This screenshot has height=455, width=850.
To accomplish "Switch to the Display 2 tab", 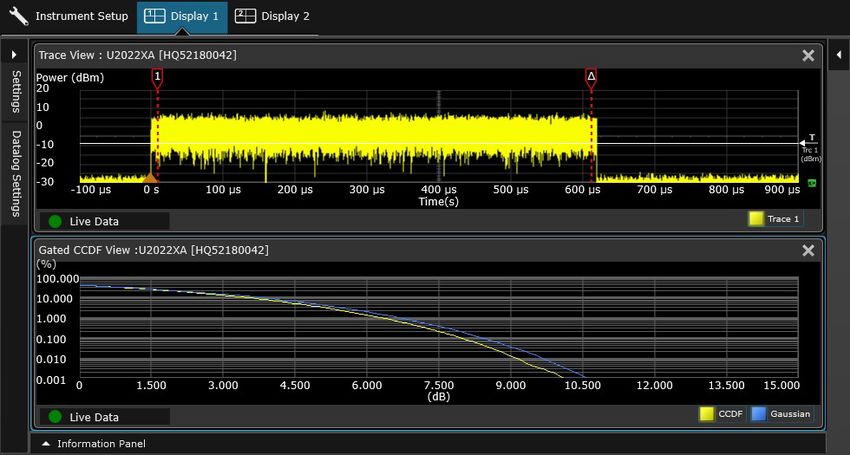I will tap(273, 16).
